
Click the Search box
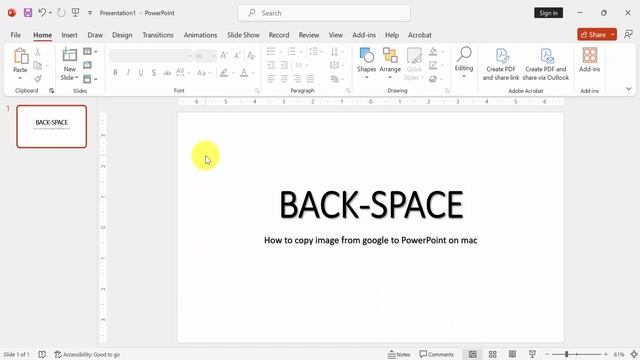coord(324,13)
